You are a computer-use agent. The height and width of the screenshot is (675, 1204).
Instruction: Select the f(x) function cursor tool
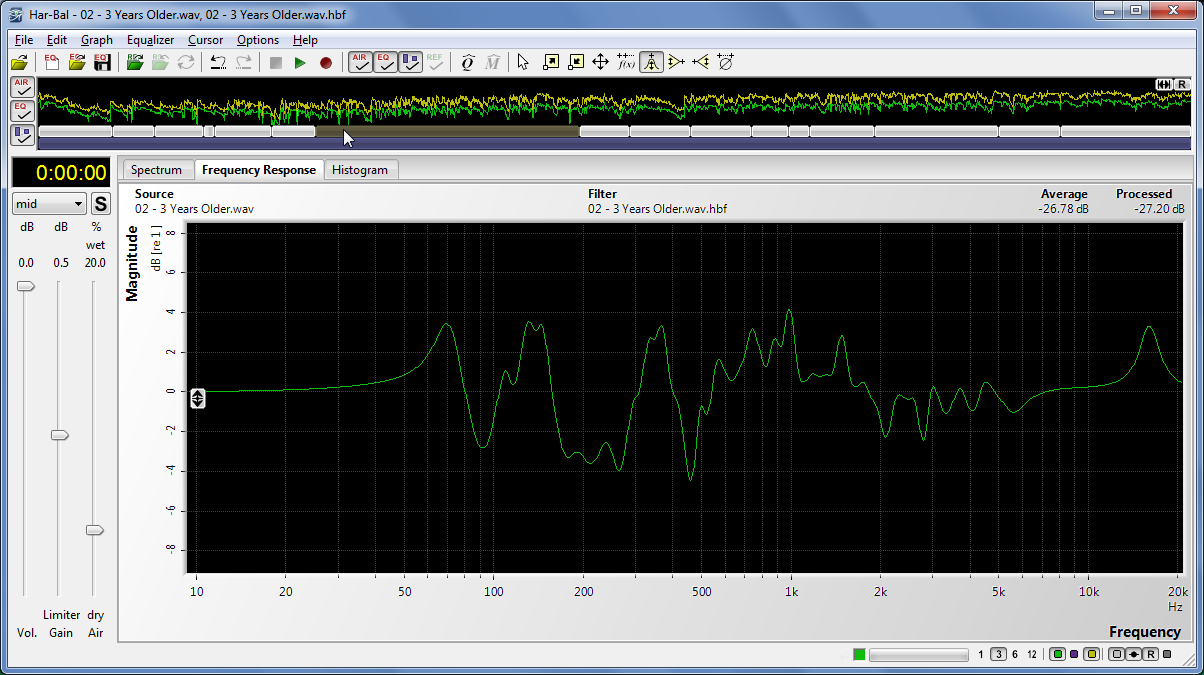coord(626,62)
